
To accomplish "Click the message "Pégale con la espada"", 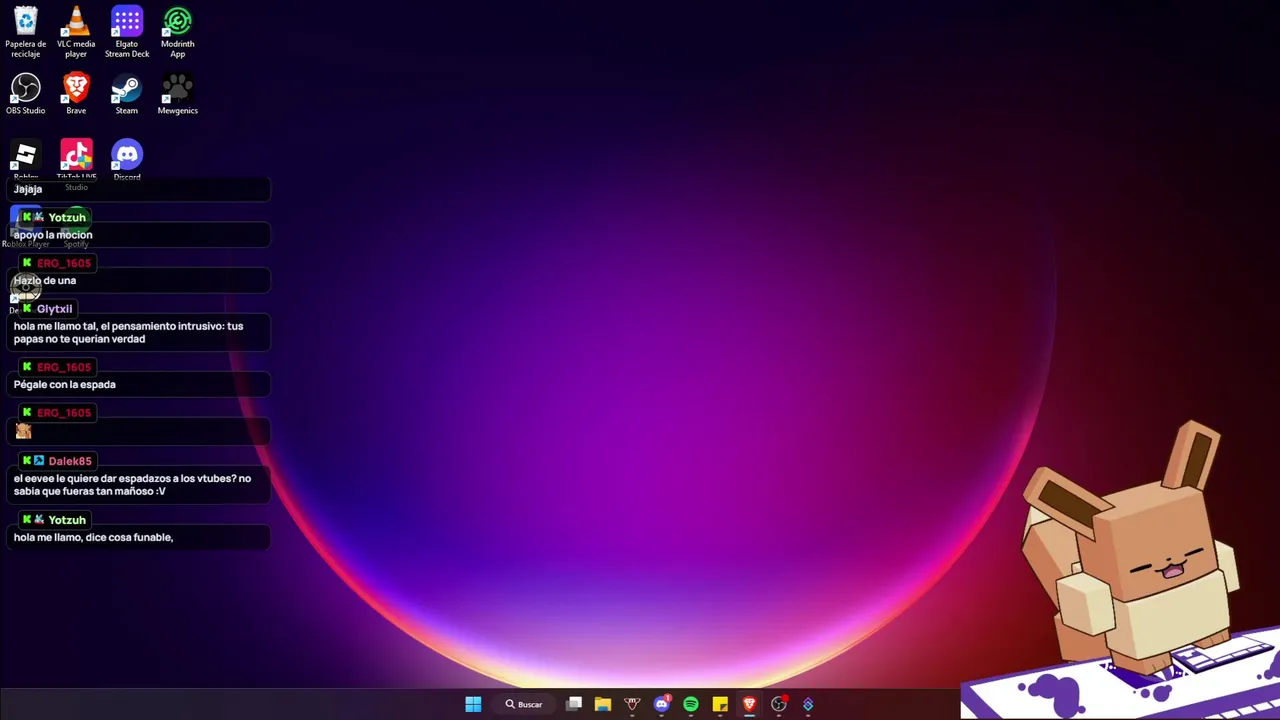I will [x=65, y=385].
